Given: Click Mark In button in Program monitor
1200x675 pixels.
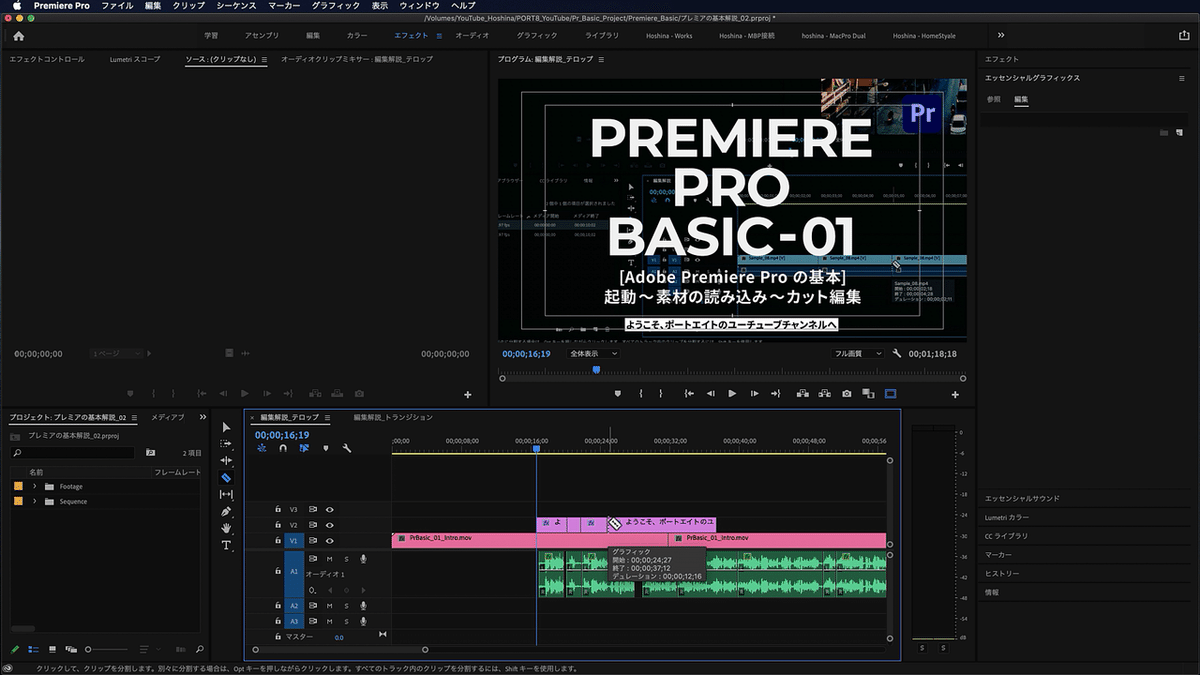Looking at the screenshot, I should coord(640,394).
